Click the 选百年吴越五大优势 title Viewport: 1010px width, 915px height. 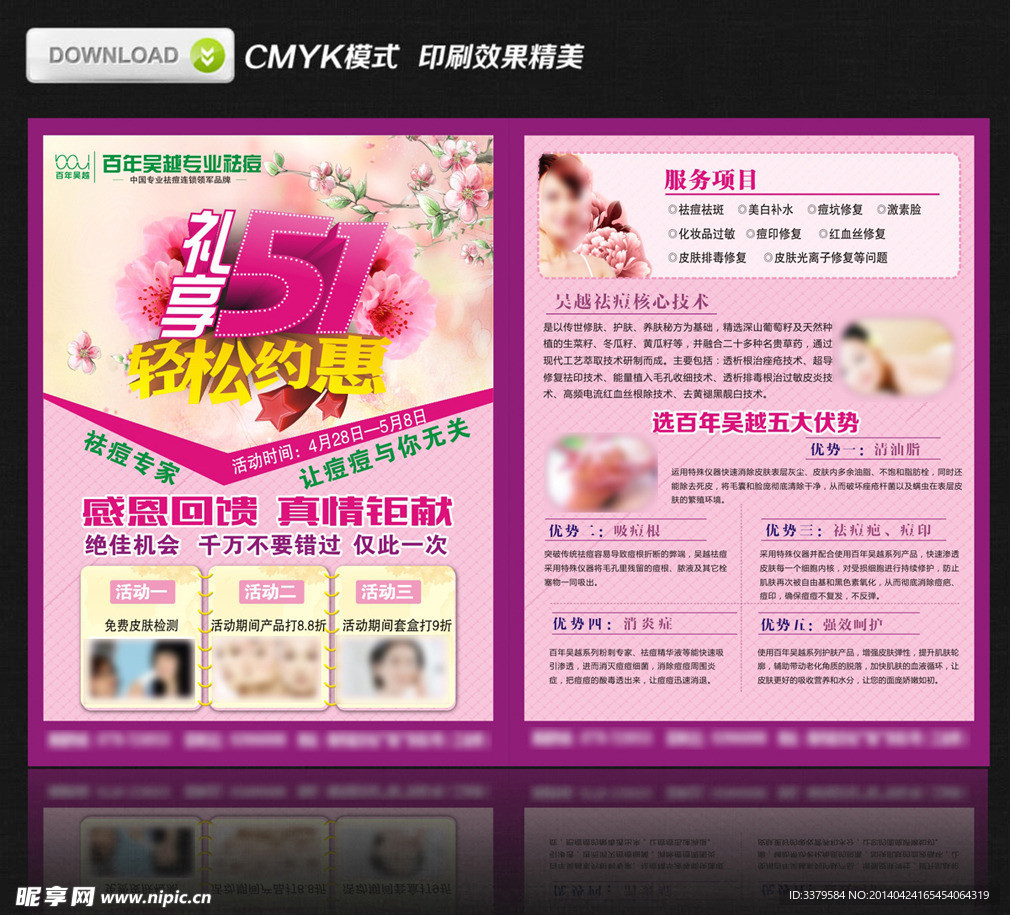point(755,423)
